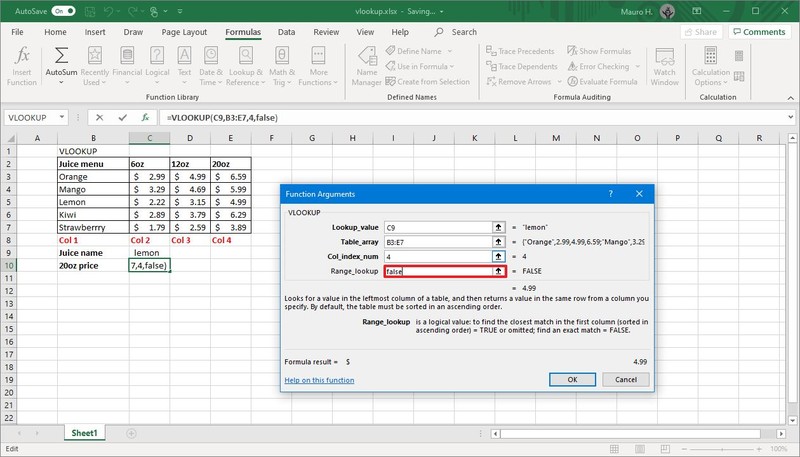
Task: Open the More Functions menu
Action: 318,66
